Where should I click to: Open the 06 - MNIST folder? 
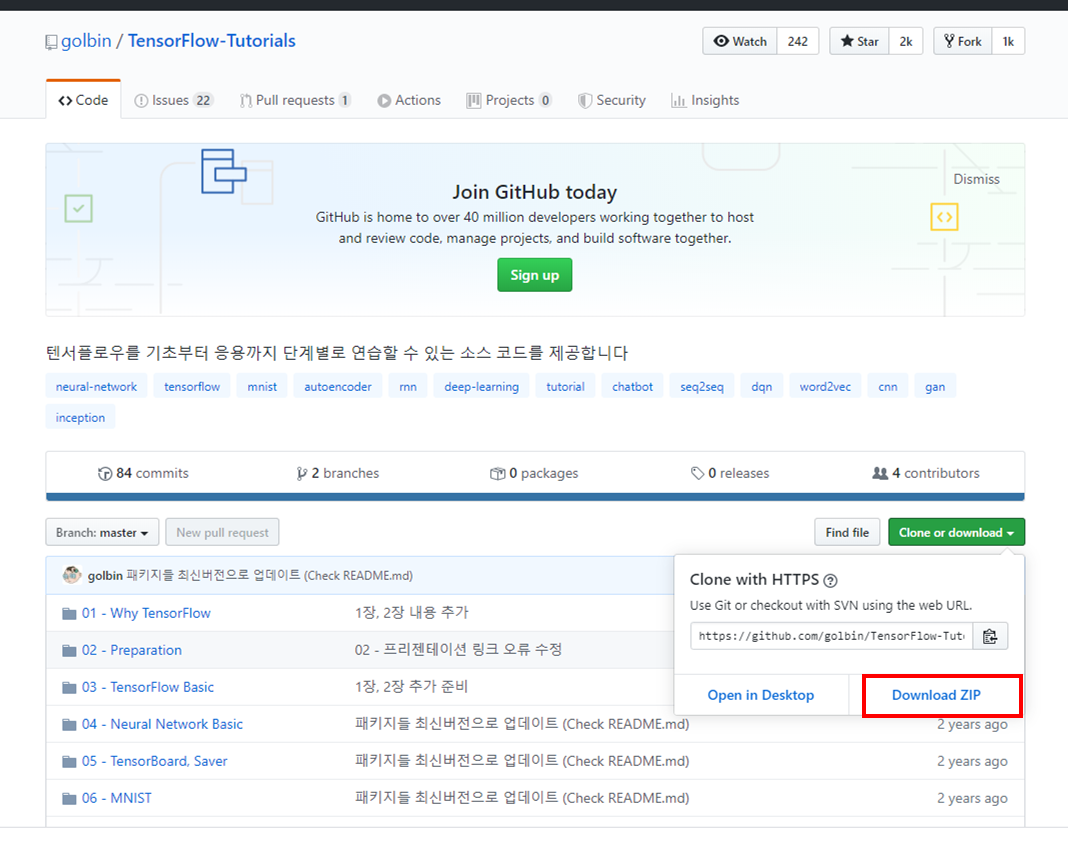[116, 798]
